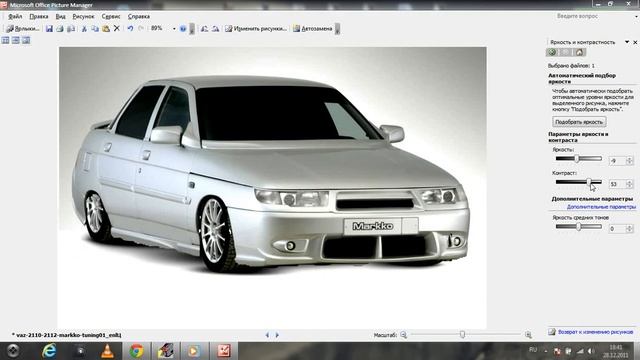Switch to single picture view mode

(x=26, y=40)
